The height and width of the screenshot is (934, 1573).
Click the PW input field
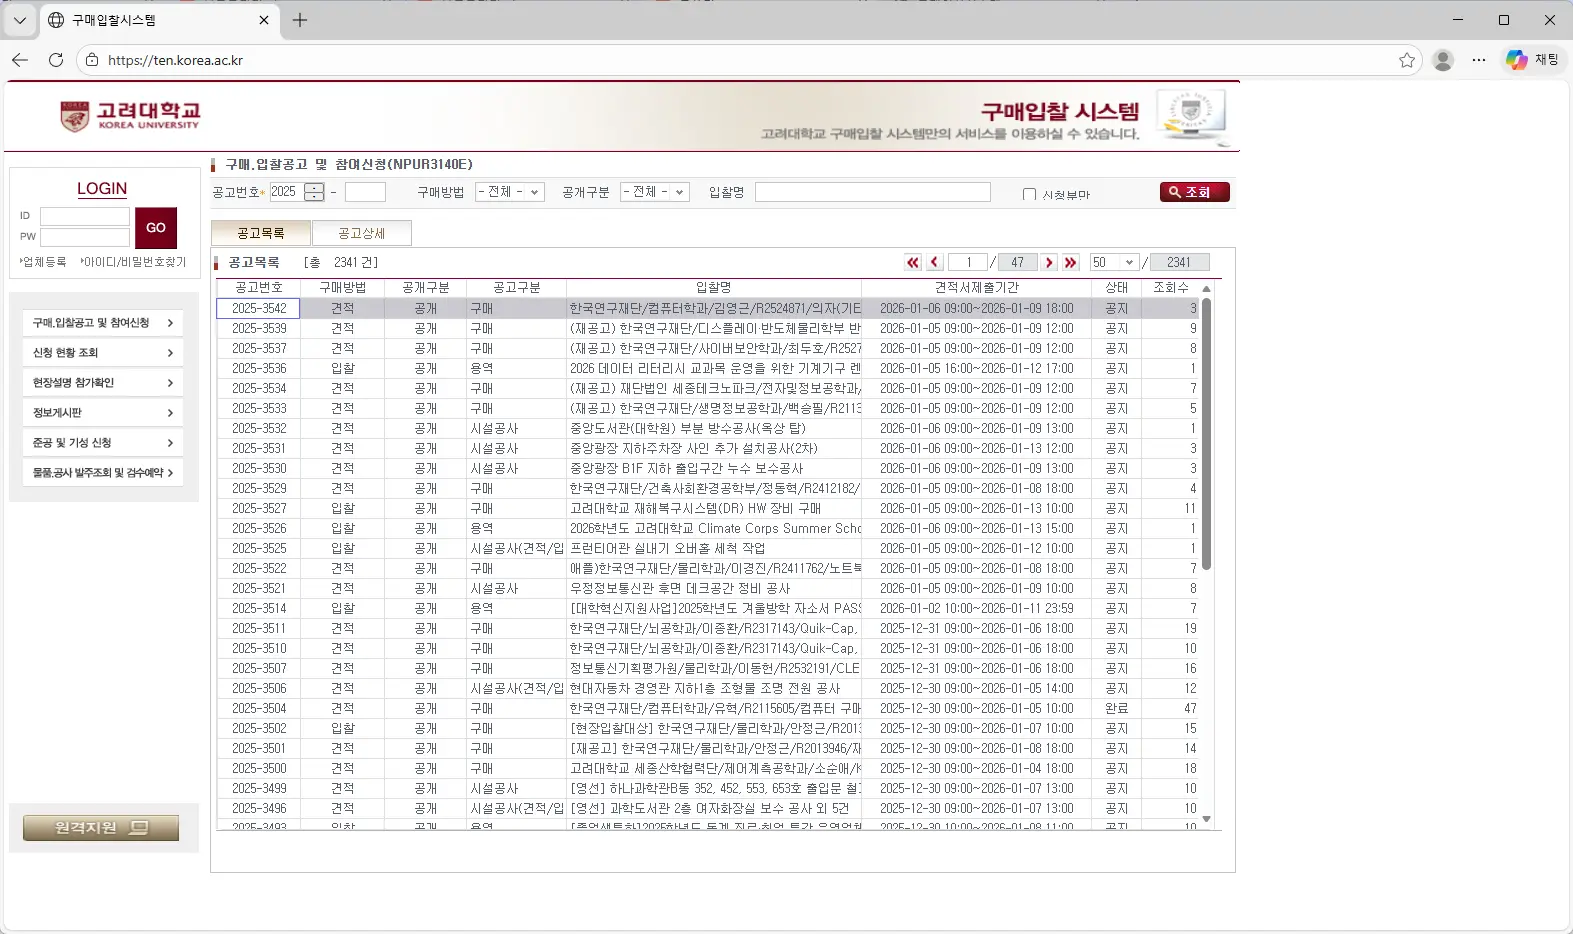(85, 237)
